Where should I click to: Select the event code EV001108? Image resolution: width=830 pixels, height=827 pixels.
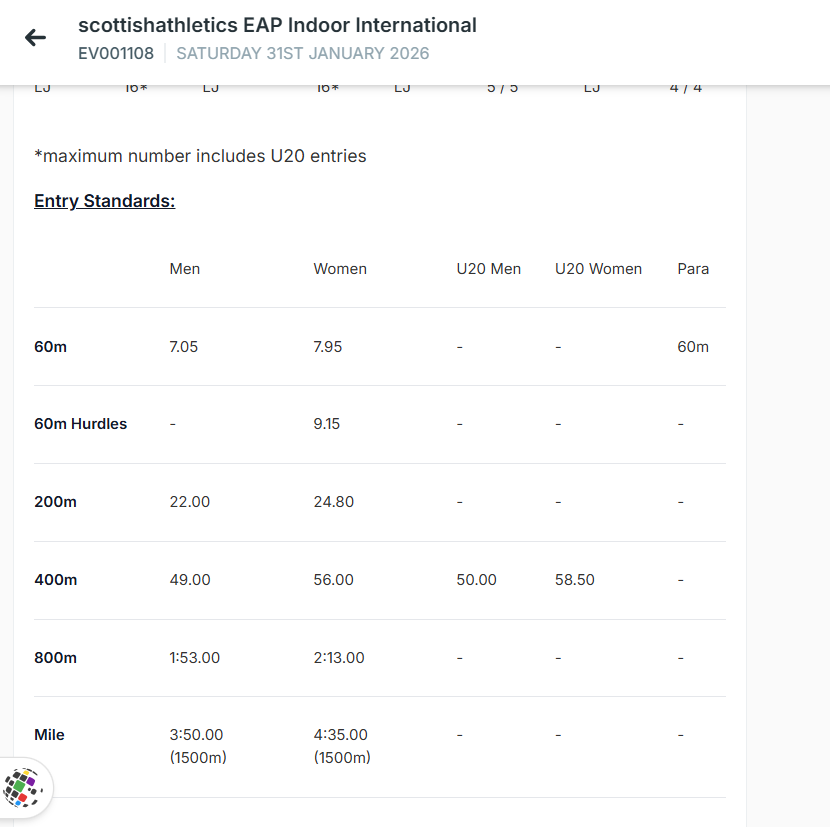click(x=116, y=53)
